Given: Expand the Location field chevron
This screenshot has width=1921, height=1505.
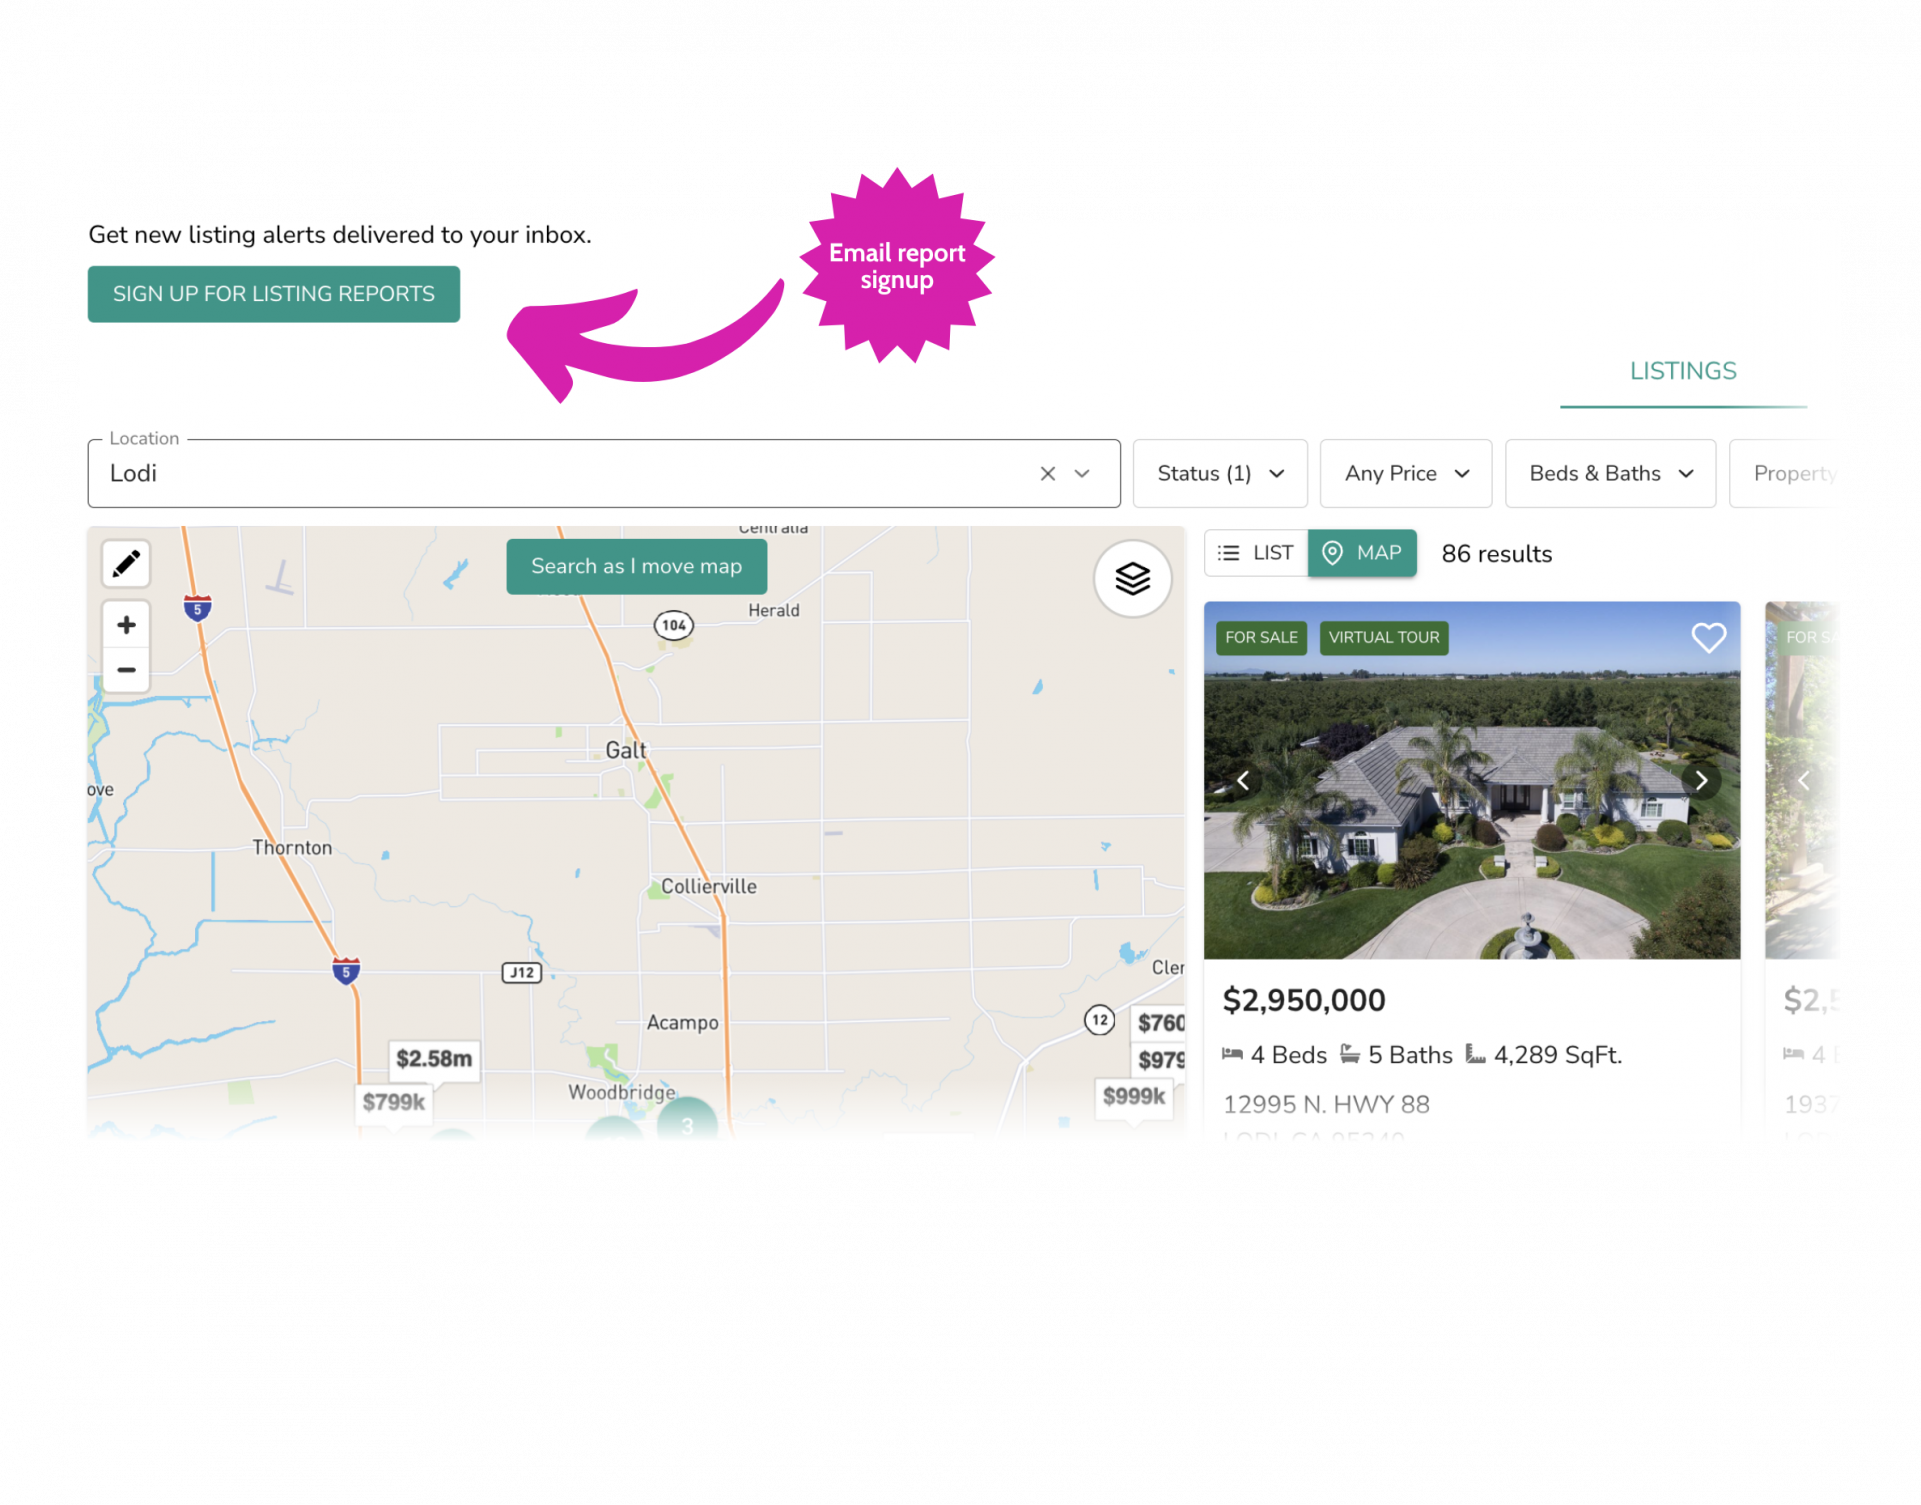Looking at the screenshot, I should click(x=1082, y=474).
